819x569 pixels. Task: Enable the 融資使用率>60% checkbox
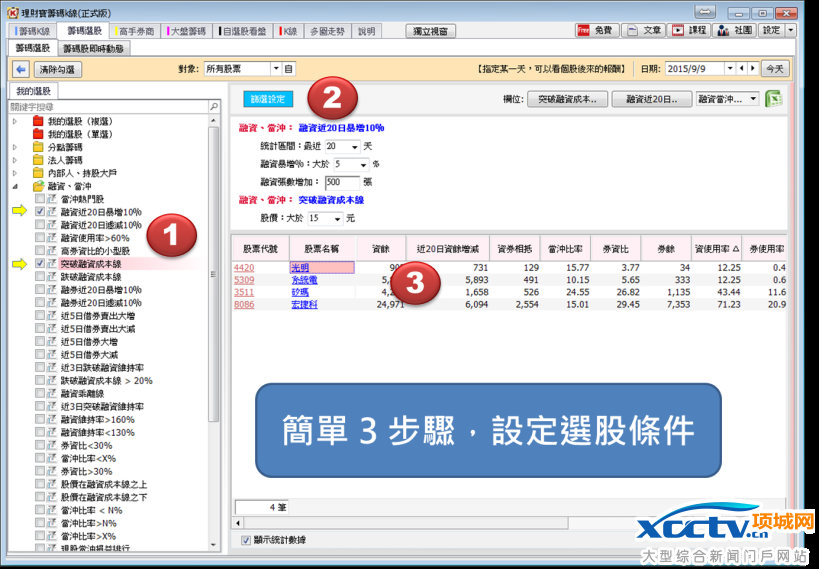click(40, 238)
